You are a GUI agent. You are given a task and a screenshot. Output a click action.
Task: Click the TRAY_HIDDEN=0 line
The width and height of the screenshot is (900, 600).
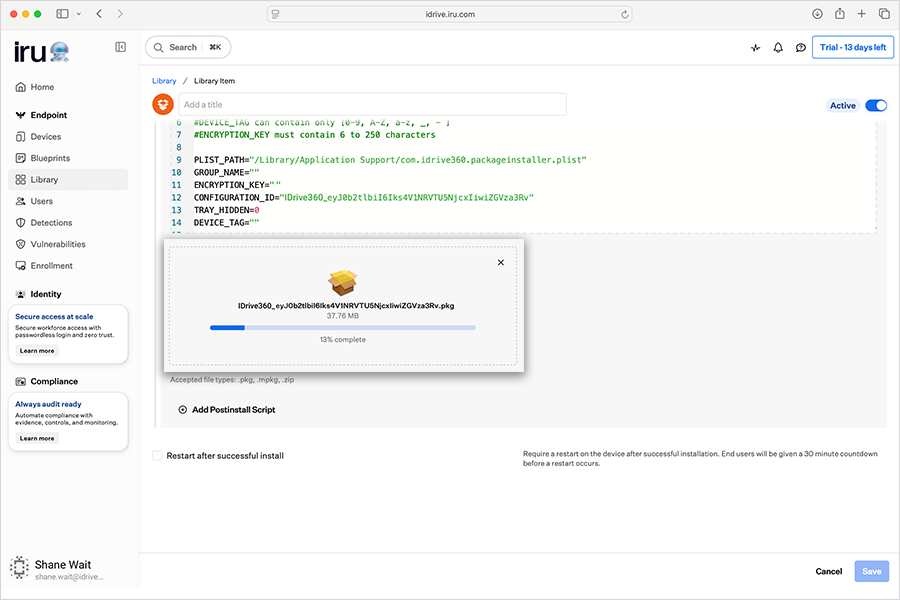(226, 210)
